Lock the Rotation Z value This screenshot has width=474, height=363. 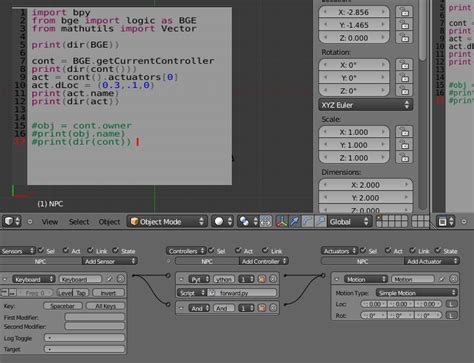[404, 90]
